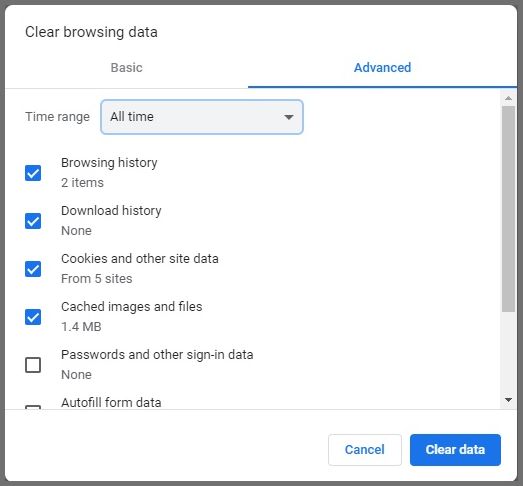Uncheck Cached images and files checkbox
This screenshot has height=486, width=523.
click(x=33, y=317)
